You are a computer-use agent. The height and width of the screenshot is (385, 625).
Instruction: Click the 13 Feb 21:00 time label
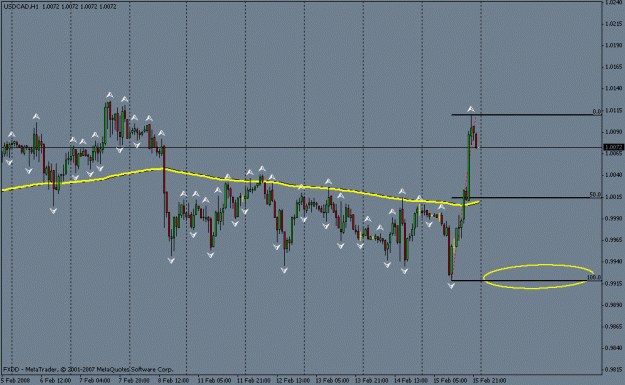[x=371, y=380]
